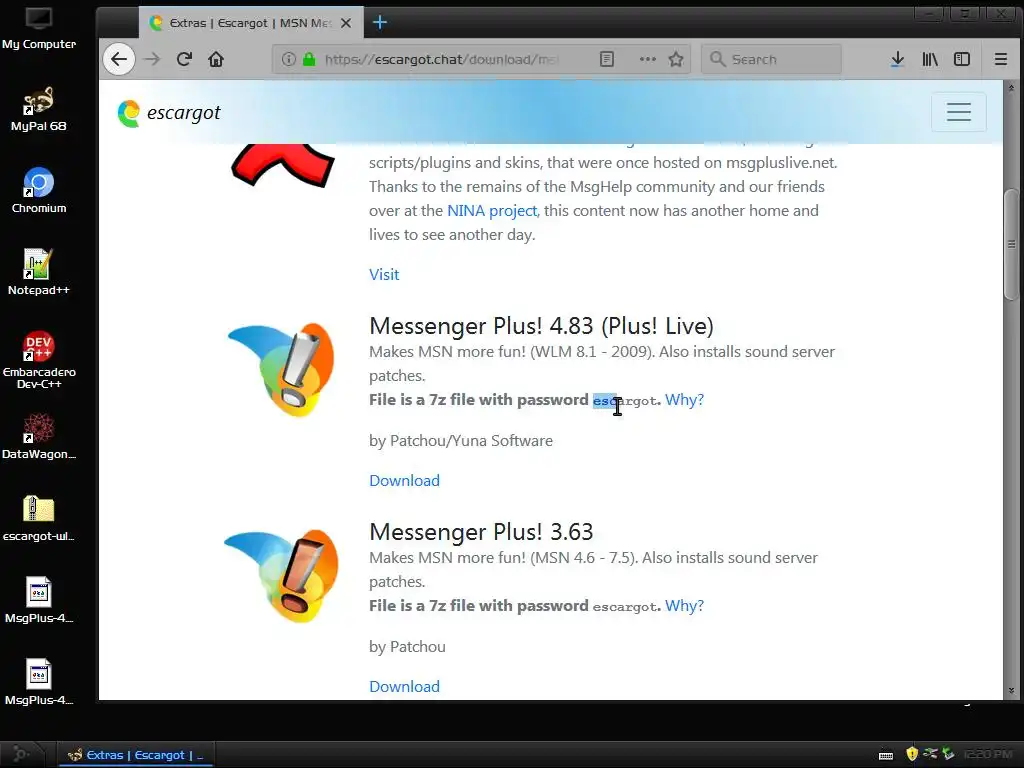Image resolution: width=1024 pixels, height=768 pixels.
Task: Click the Search box
Action: click(x=771, y=59)
